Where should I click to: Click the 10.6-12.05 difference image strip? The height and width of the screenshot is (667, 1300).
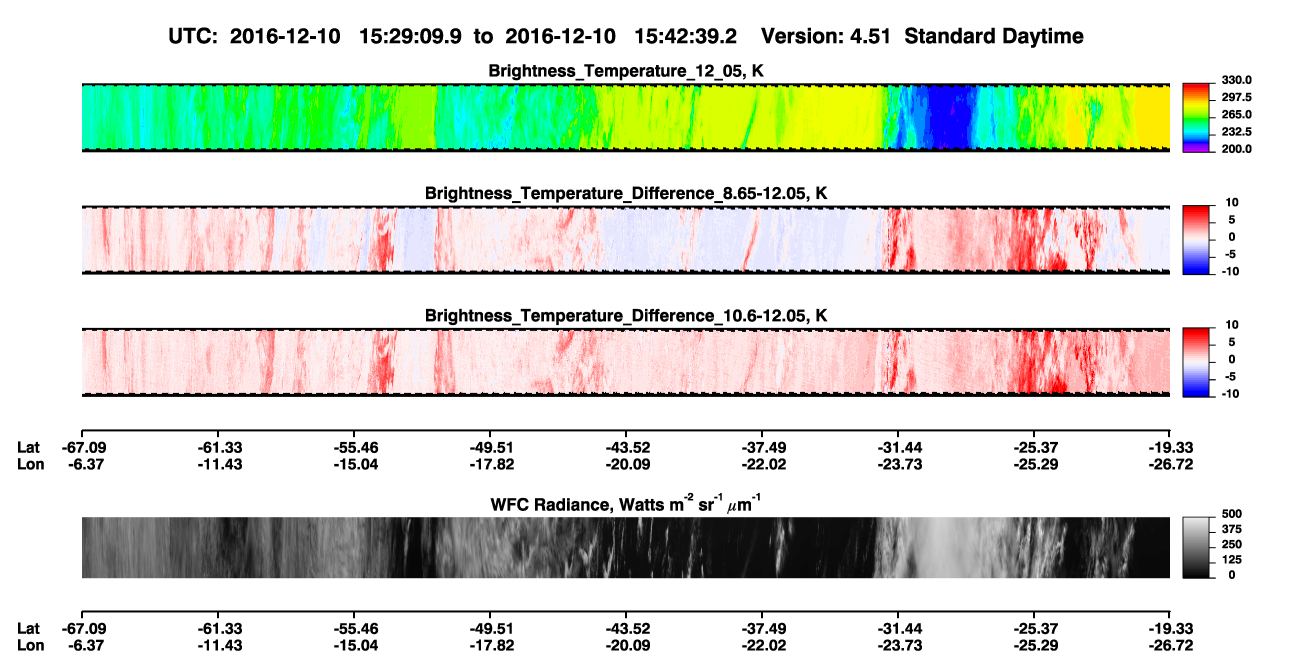pyautogui.click(x=626, y=362)
